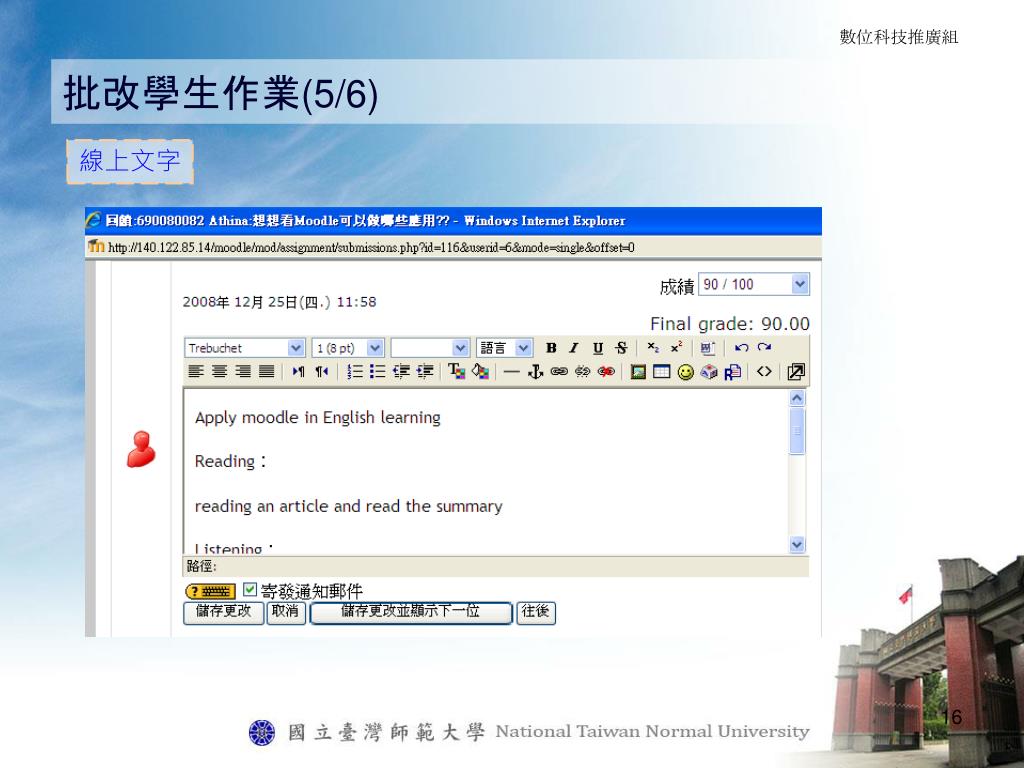Insert a numbered list
The width and height of the screenshot is (1024, 768).
(x=355, y=372)
